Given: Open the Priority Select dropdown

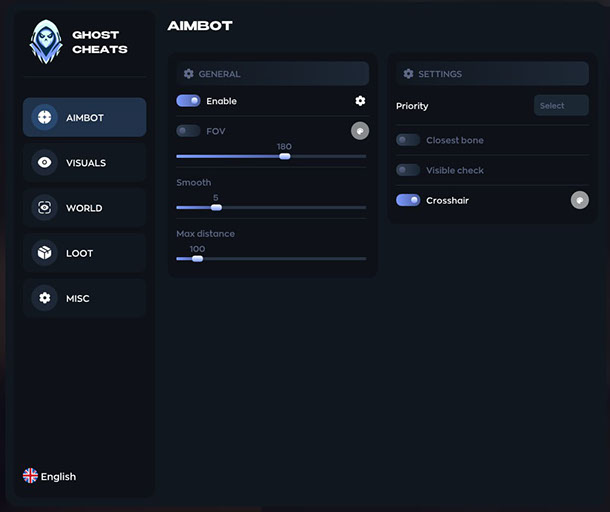Looking at the screenshot, I should (x=560, y=106).
